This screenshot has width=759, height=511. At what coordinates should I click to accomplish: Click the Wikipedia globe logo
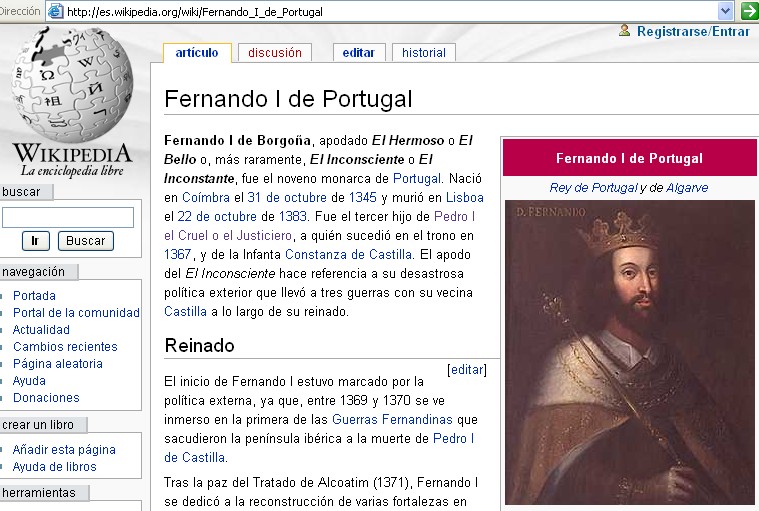(73, 85)
